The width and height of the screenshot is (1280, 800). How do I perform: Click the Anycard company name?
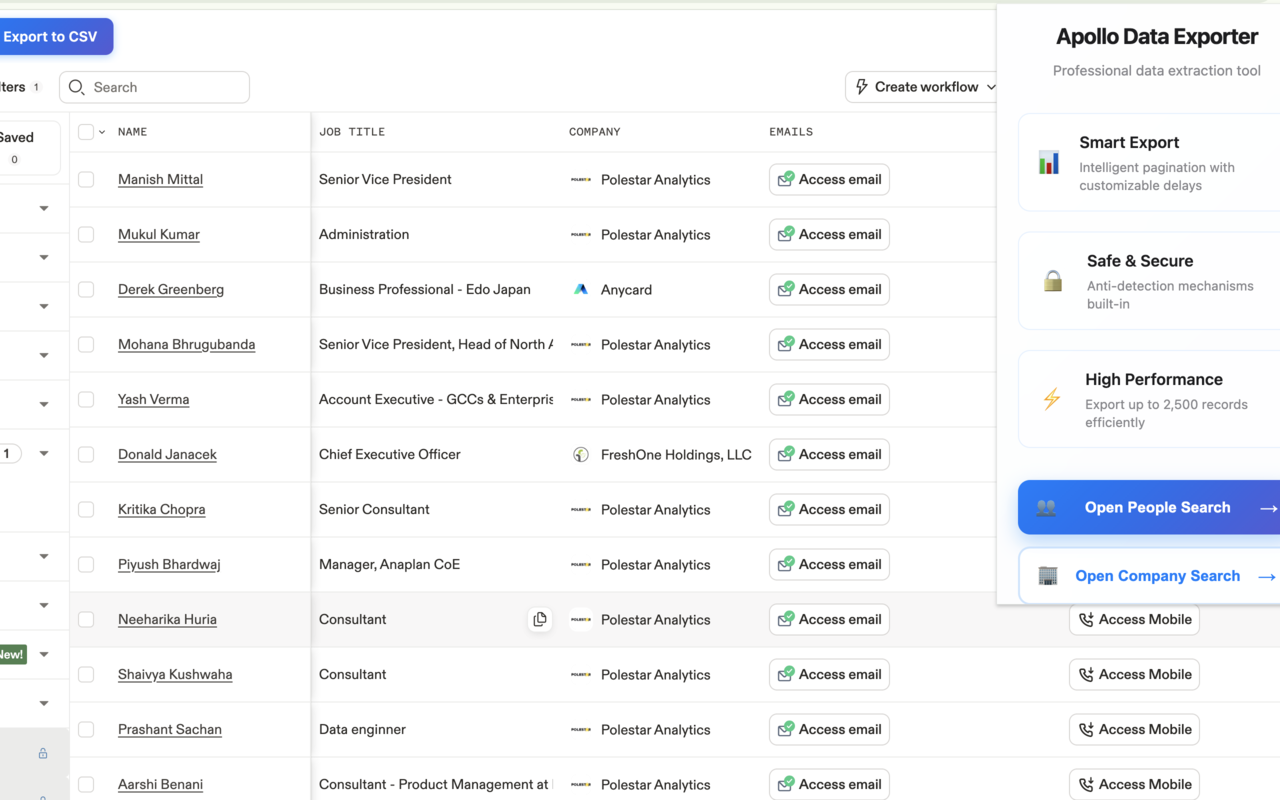[626, 290]
